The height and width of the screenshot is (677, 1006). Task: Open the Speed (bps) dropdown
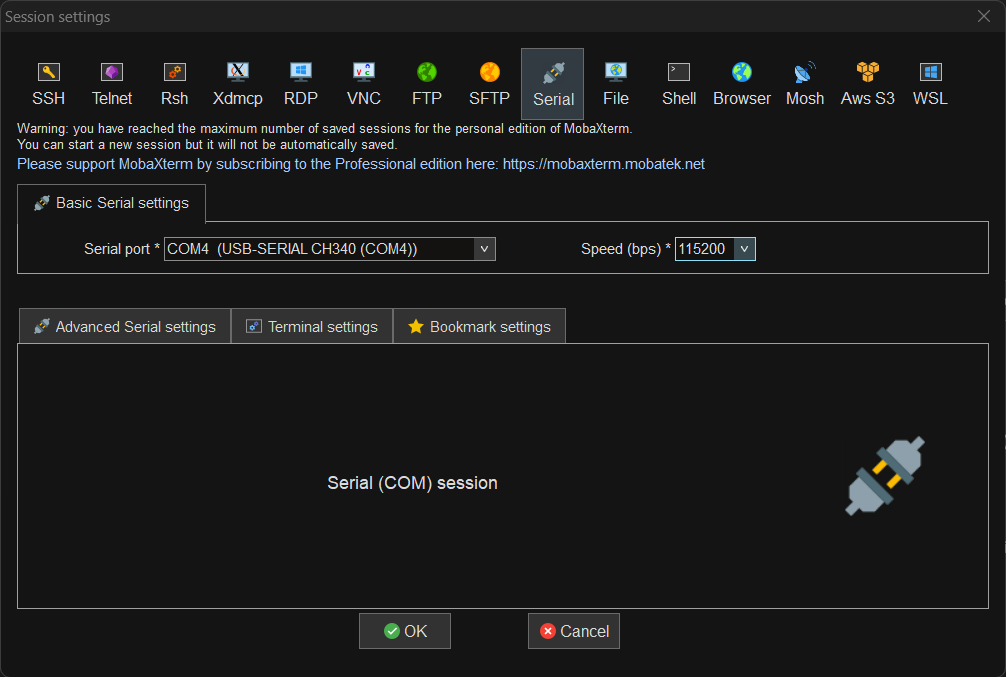(744, 249)
